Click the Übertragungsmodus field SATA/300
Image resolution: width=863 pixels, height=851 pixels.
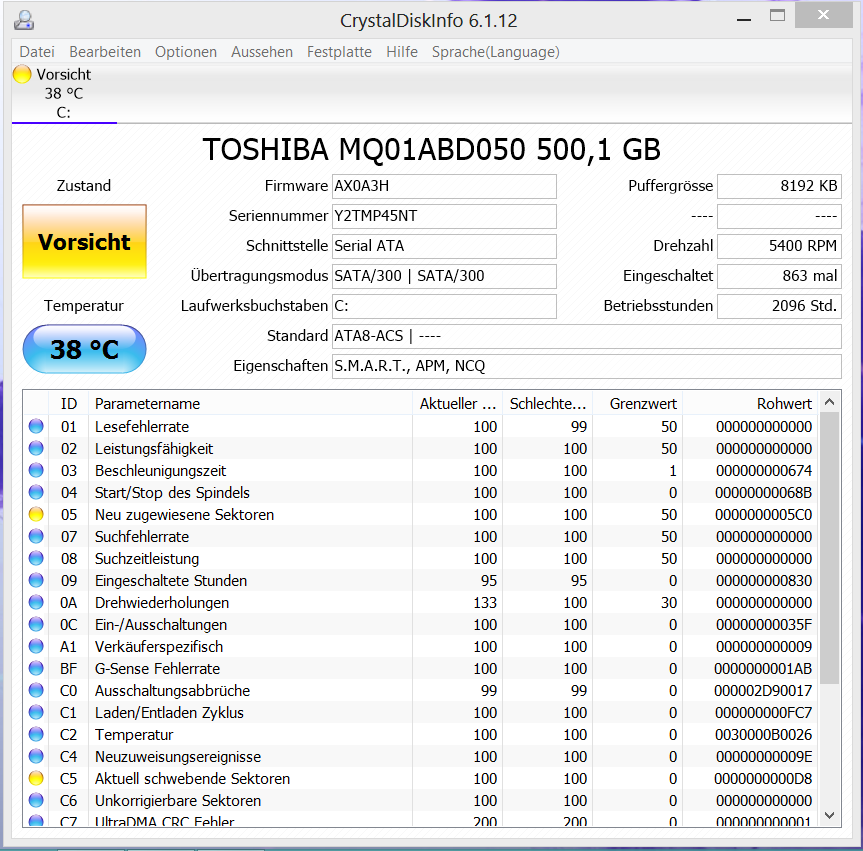pyautogui.click(x=444, y=276)
